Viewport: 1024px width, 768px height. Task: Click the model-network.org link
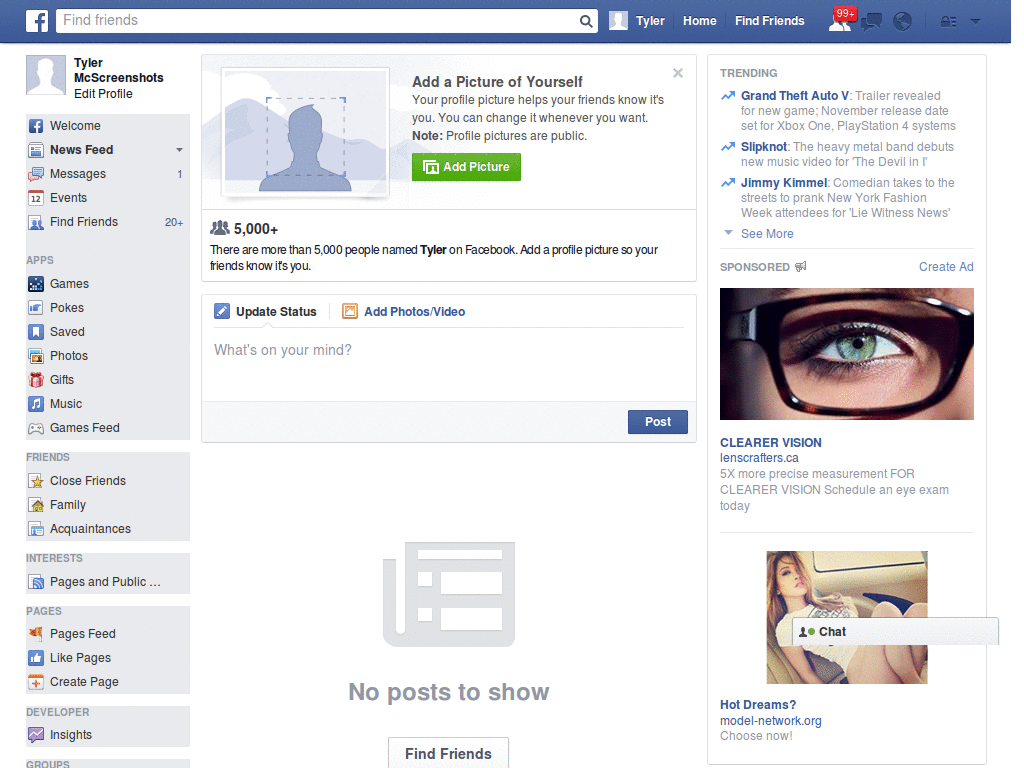click(x=771, y=721)
